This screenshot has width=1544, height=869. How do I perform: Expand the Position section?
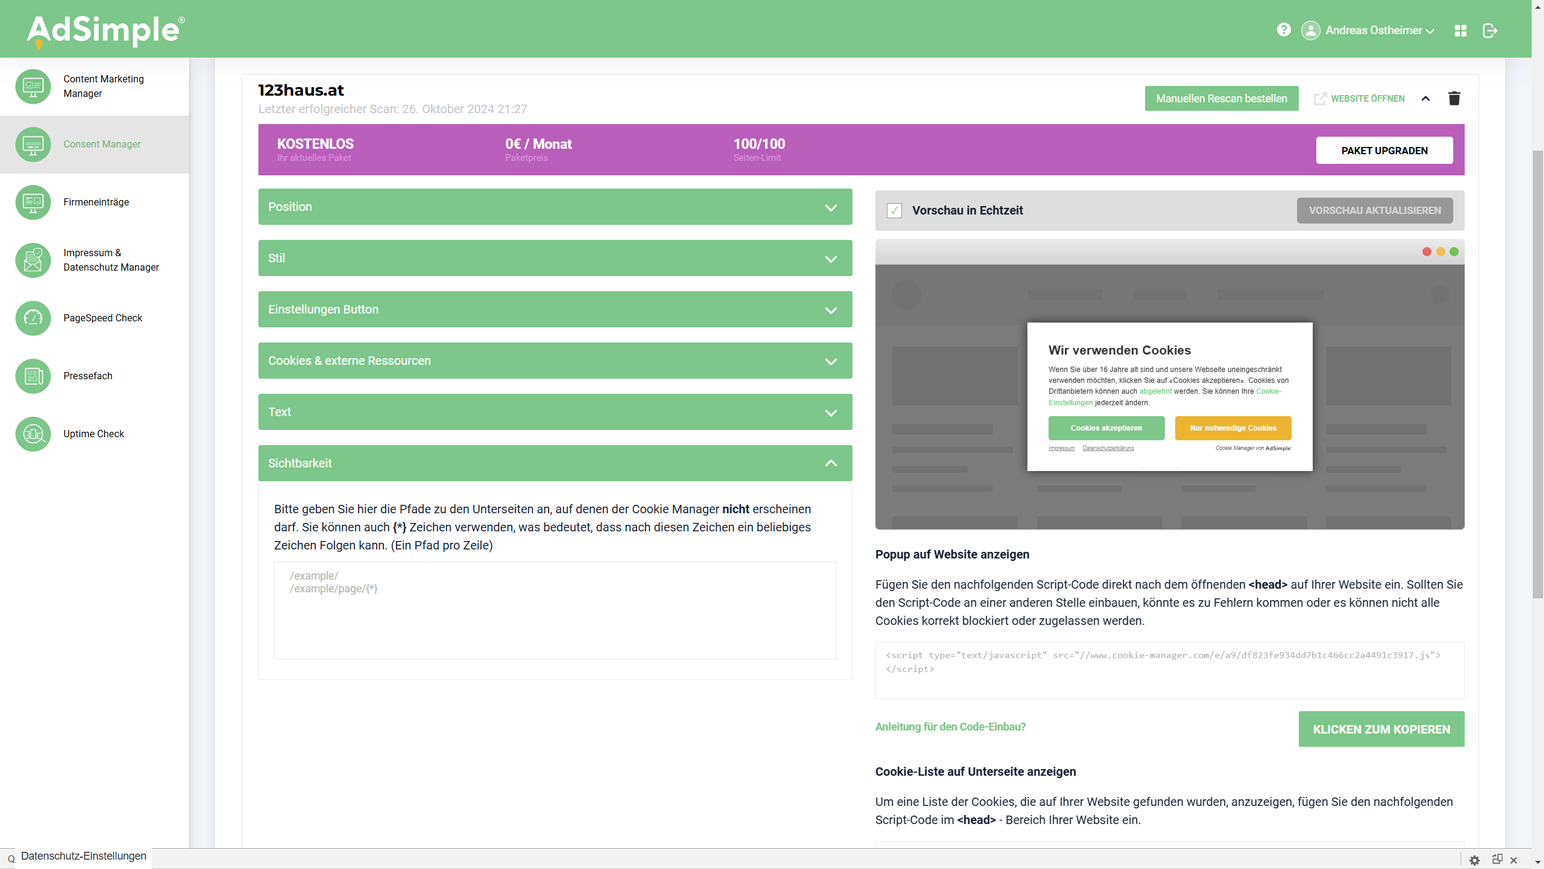point(555,207)
